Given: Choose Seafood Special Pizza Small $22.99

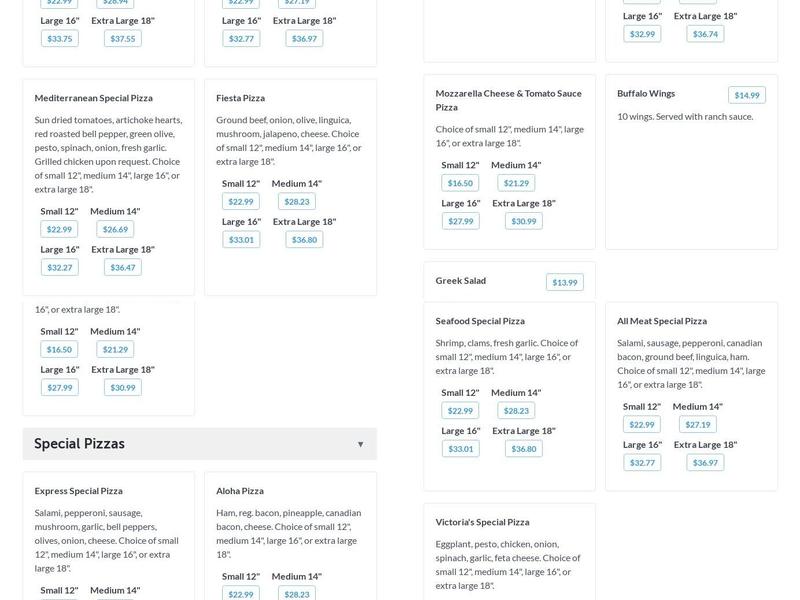Looking at the screenshot, I should [x=460, y=411].
